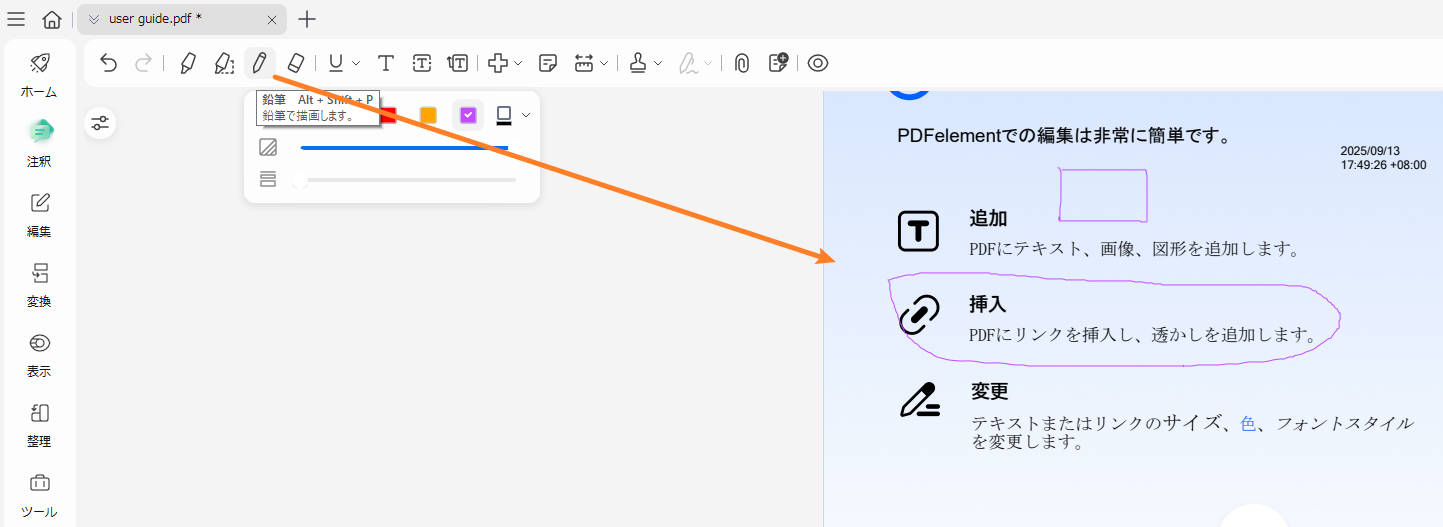Click the line thickness slider track

point(408,180)
